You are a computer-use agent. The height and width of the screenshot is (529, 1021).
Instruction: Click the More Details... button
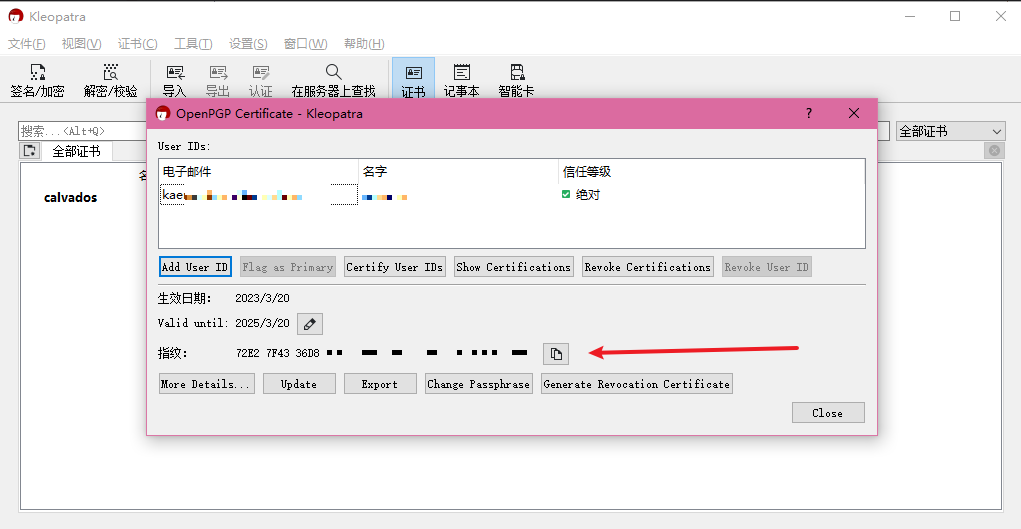pyautogui.click(x=206, y=384)
